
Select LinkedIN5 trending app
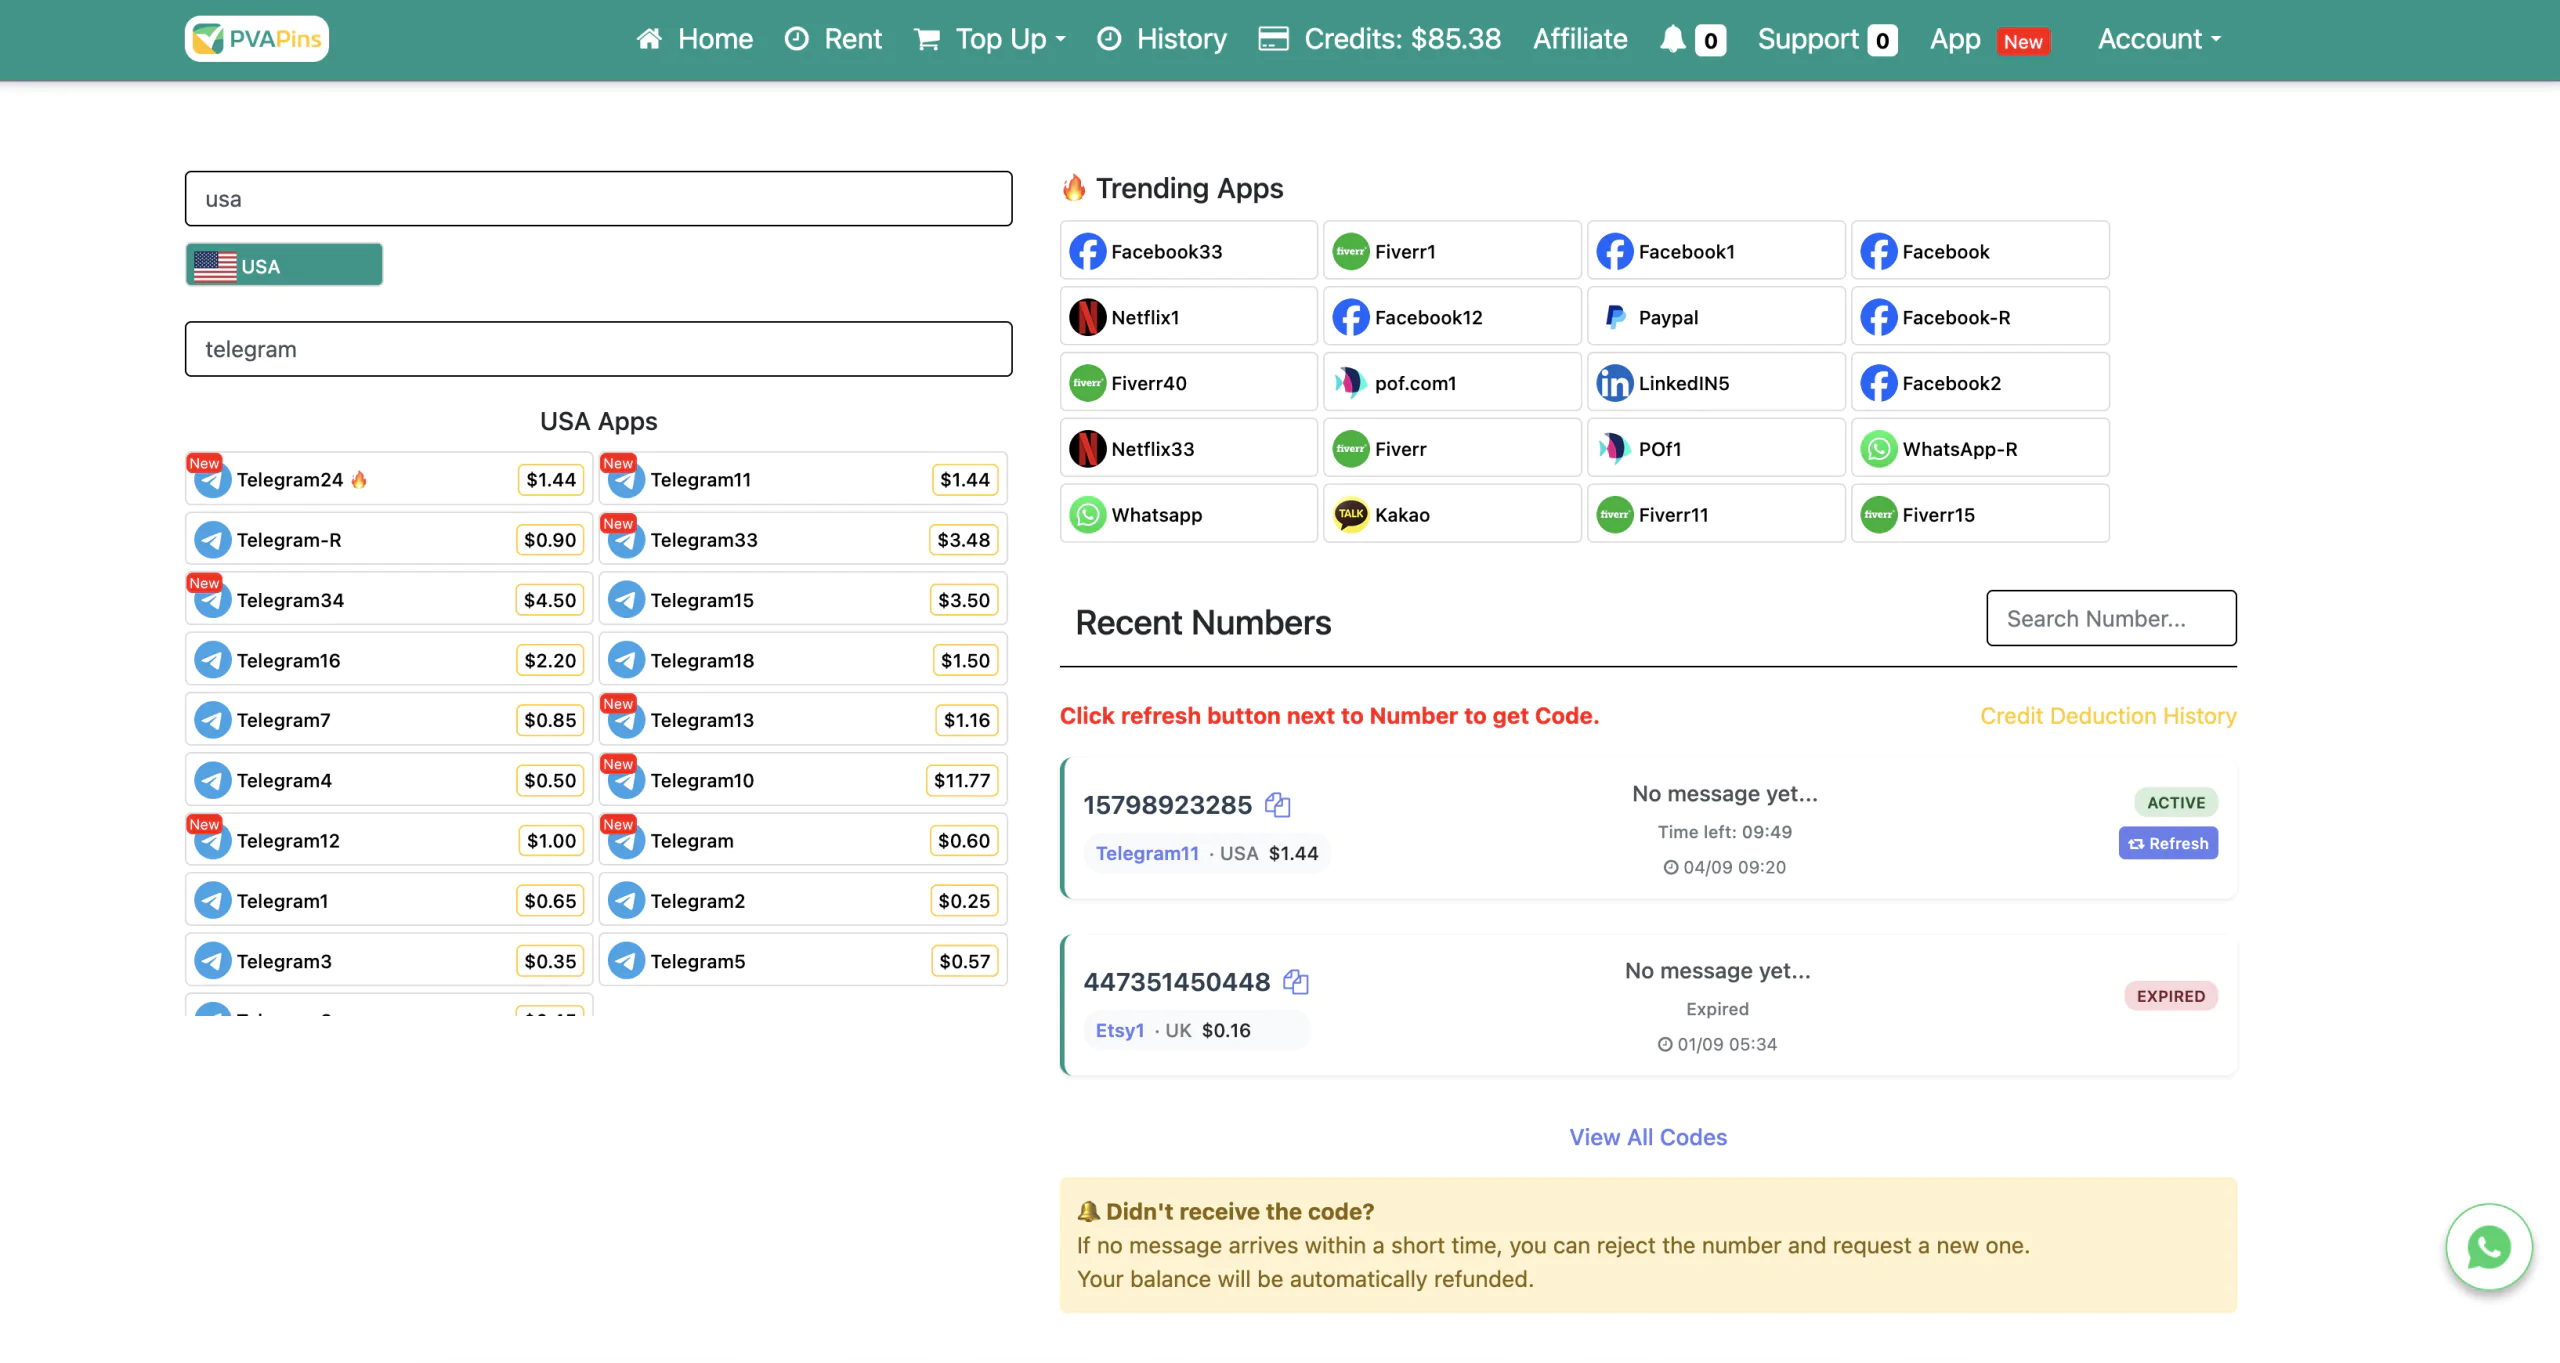click(1716, 383)
